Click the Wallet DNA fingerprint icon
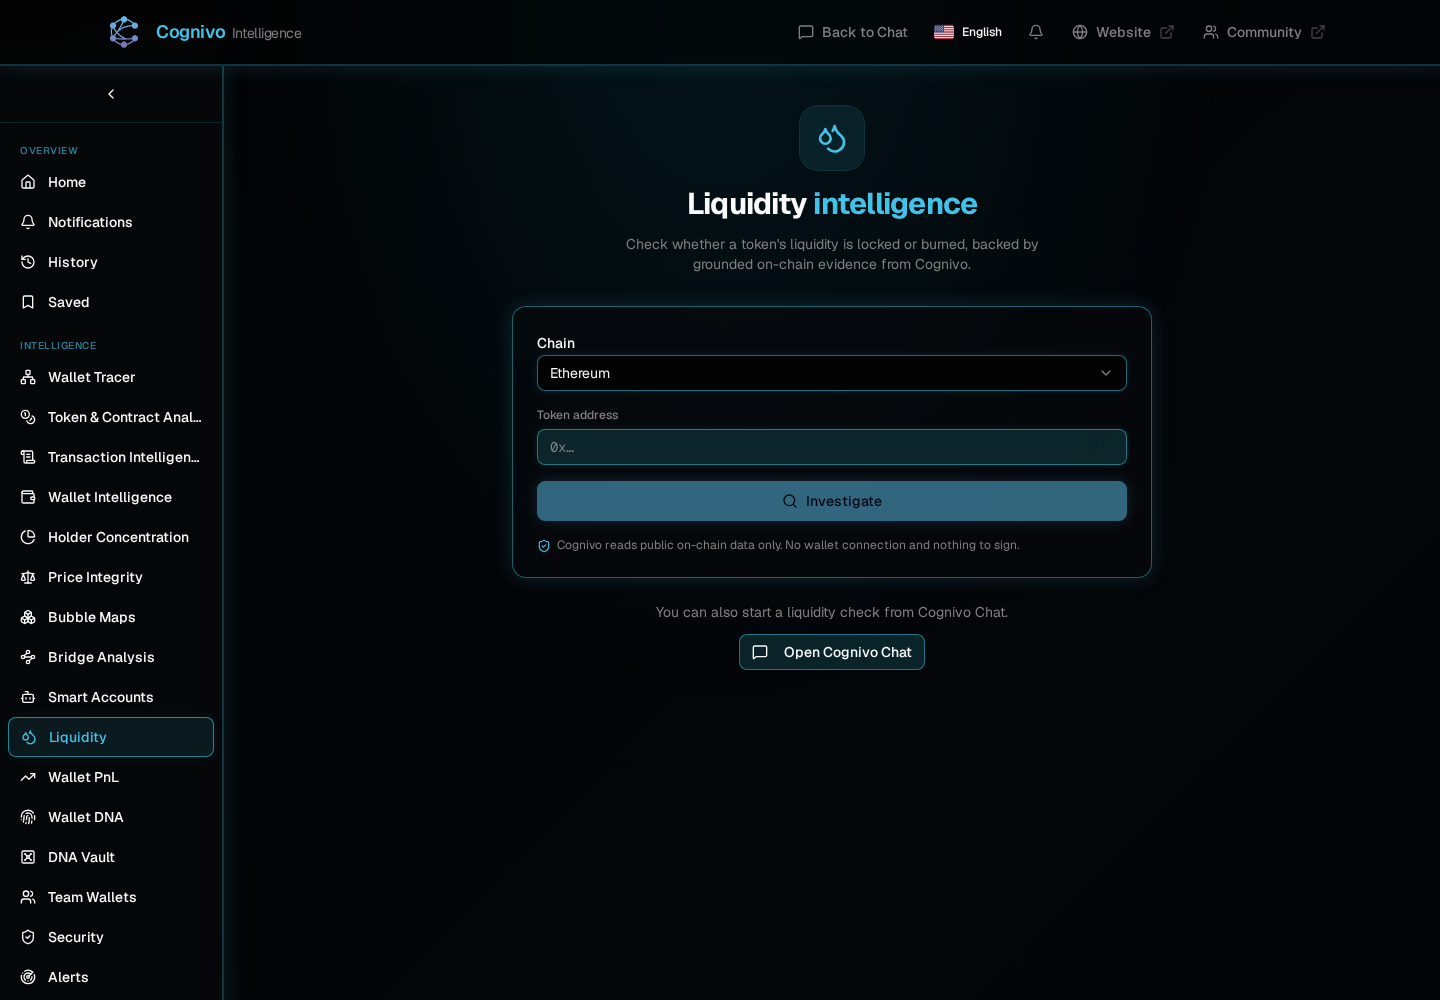 (28, 817)
